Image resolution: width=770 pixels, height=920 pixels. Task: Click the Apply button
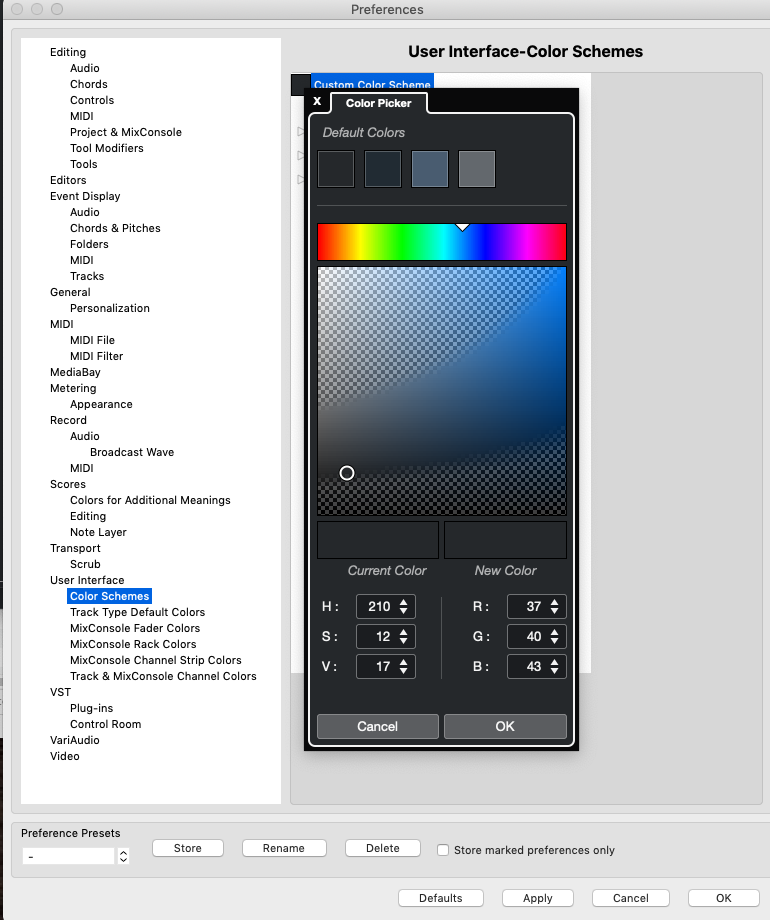[538, 898]
